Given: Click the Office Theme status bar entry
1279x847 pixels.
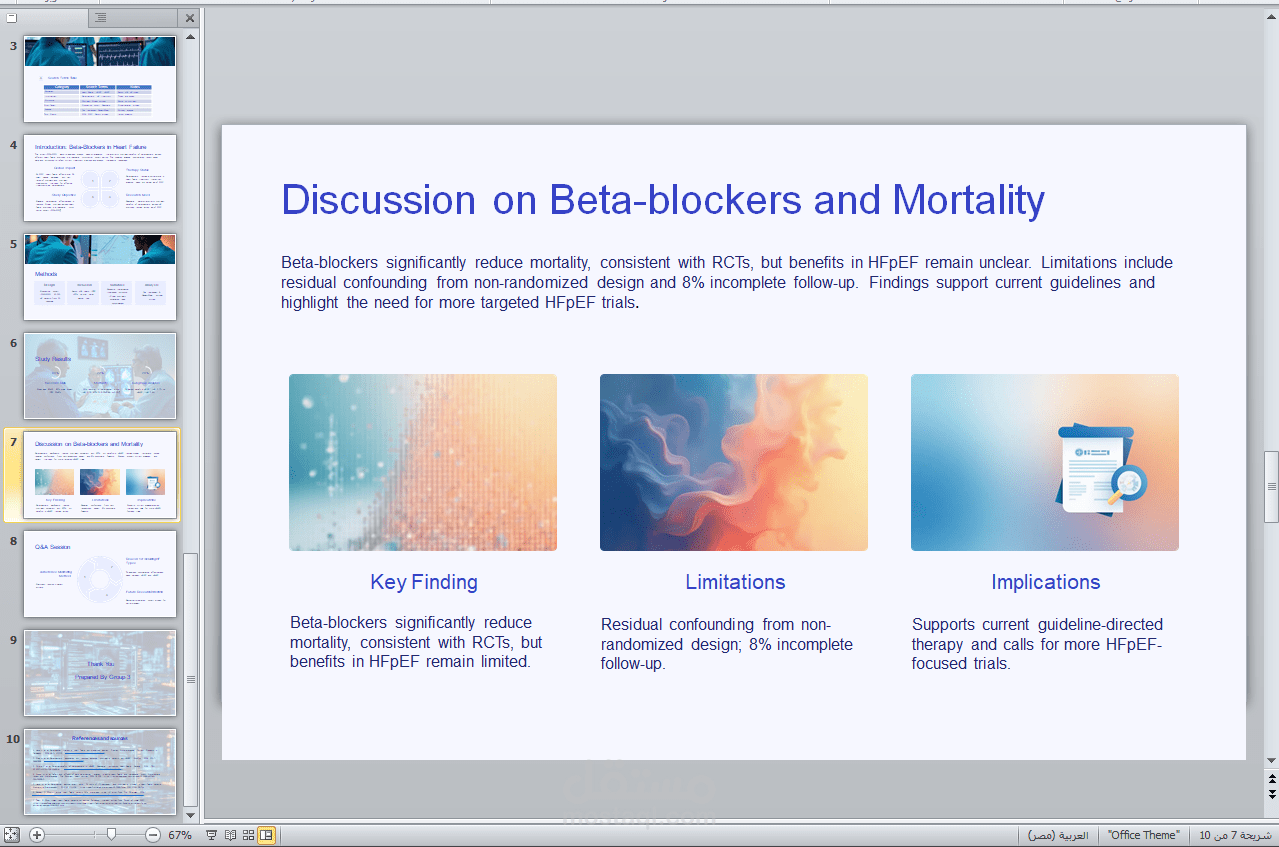Looking at the screenshot, I should pos(1143,835).
